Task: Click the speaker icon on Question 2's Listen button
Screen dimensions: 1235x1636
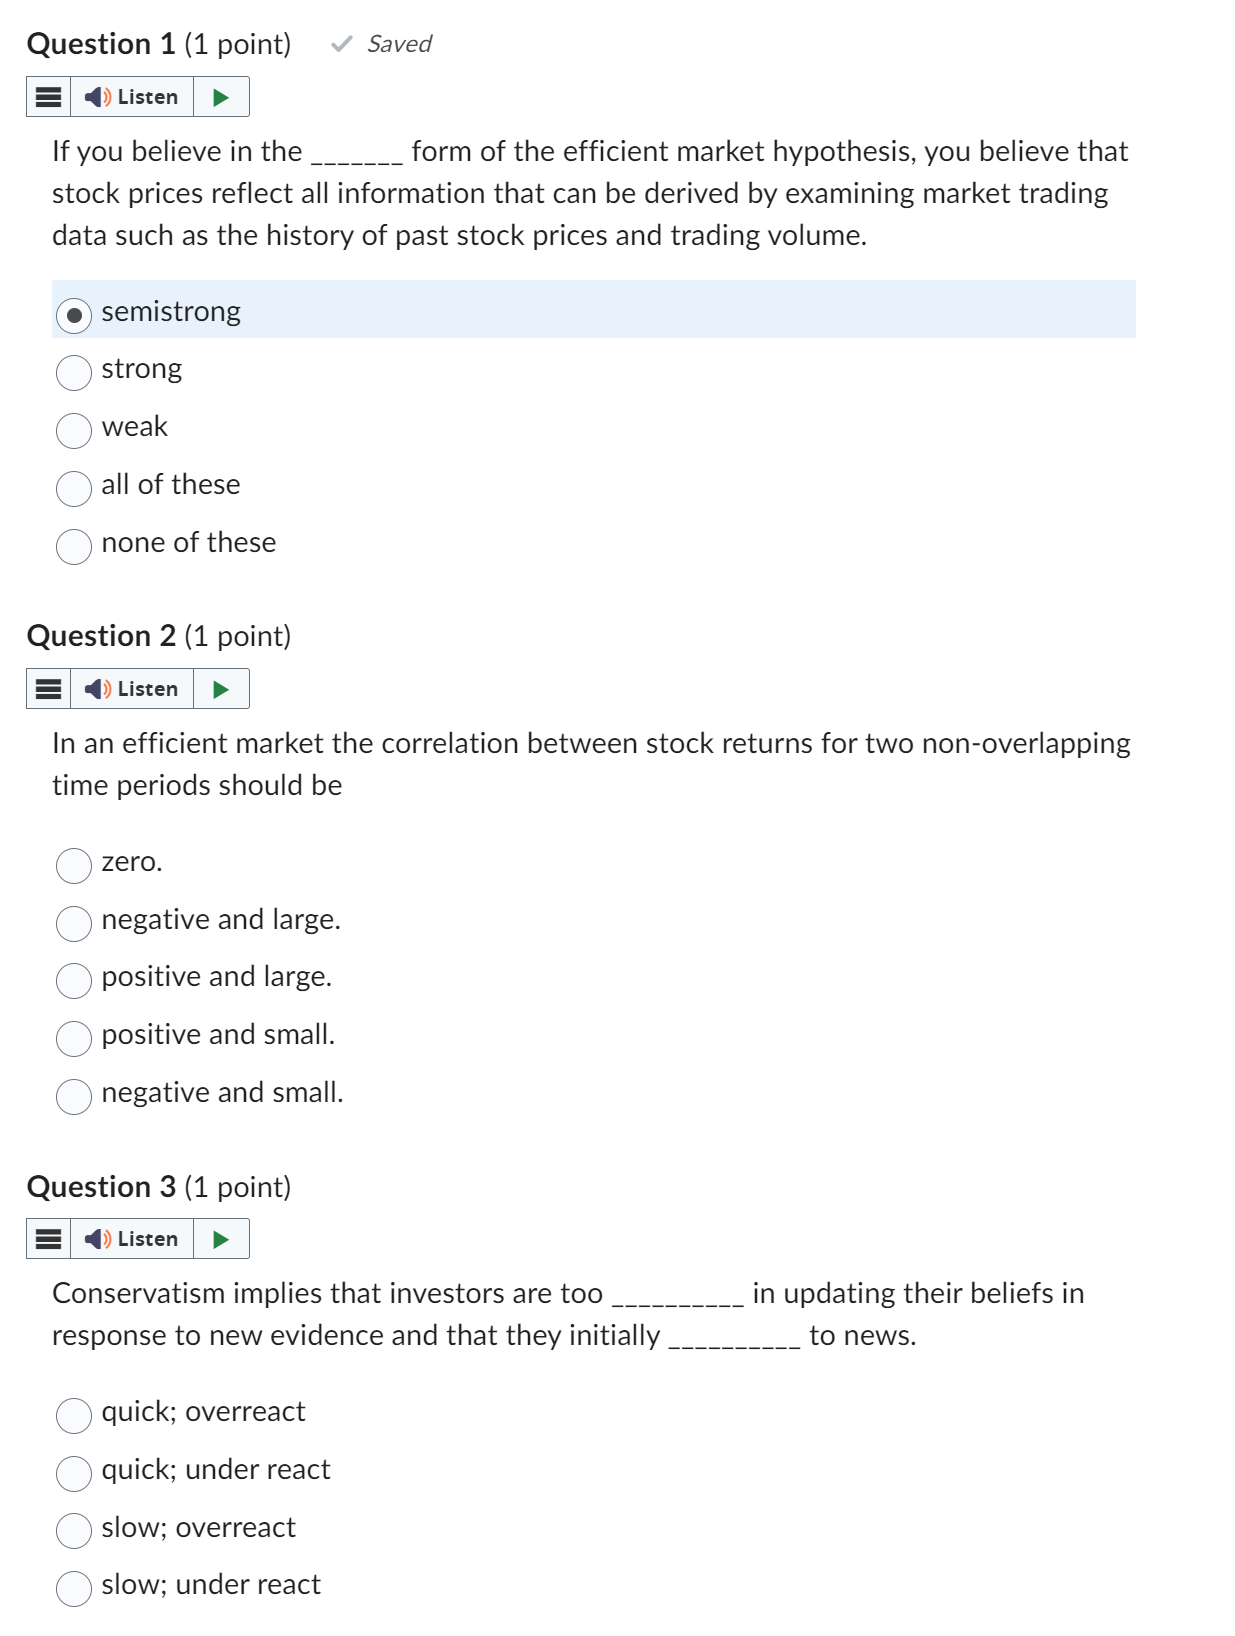Action: click(x=95, y=688)
